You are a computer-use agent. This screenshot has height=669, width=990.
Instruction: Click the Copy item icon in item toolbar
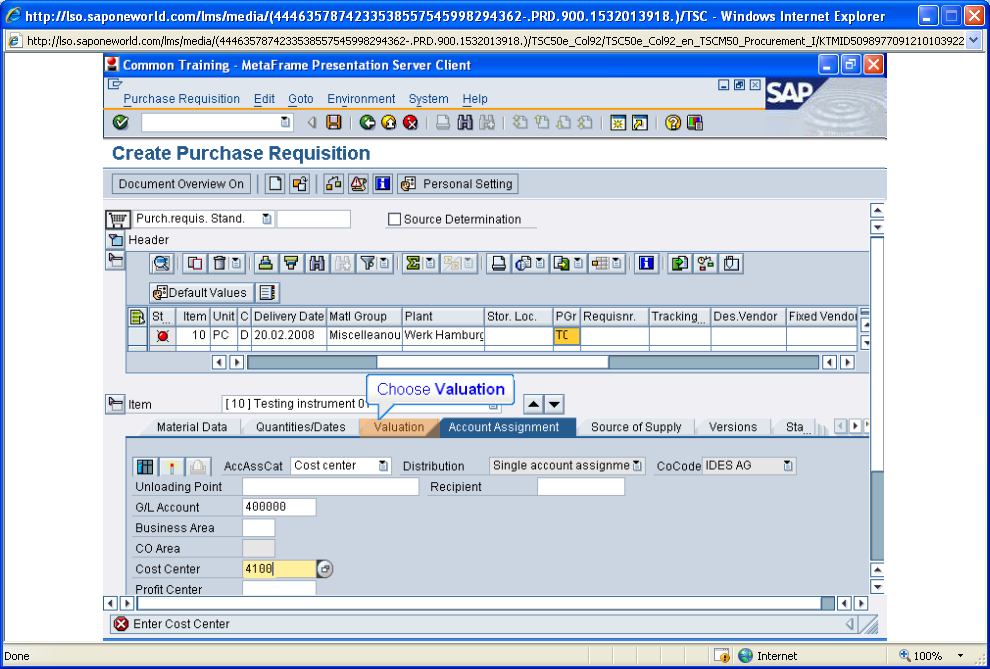click(195, 263)
